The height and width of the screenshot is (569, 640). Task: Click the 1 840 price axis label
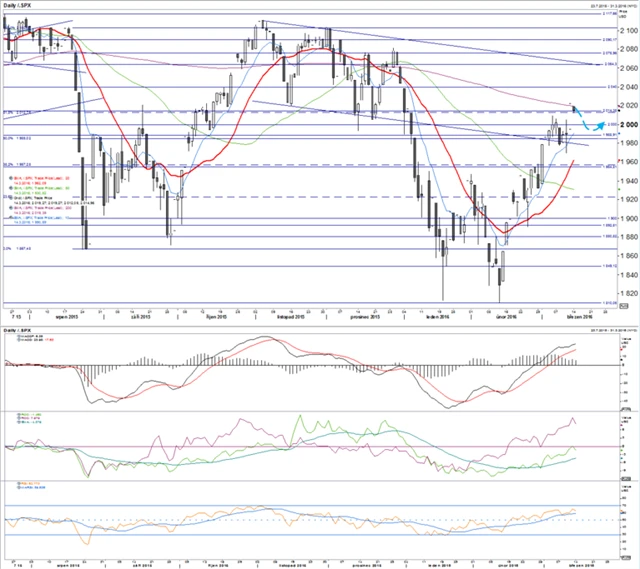pyautogui.click(x=628, y=275)
